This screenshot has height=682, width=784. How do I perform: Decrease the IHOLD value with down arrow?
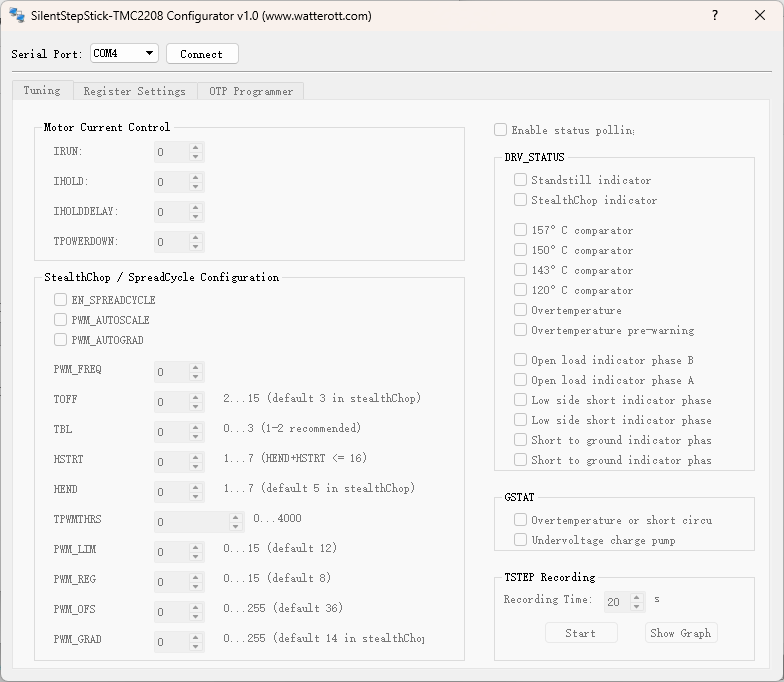(196, 186)
